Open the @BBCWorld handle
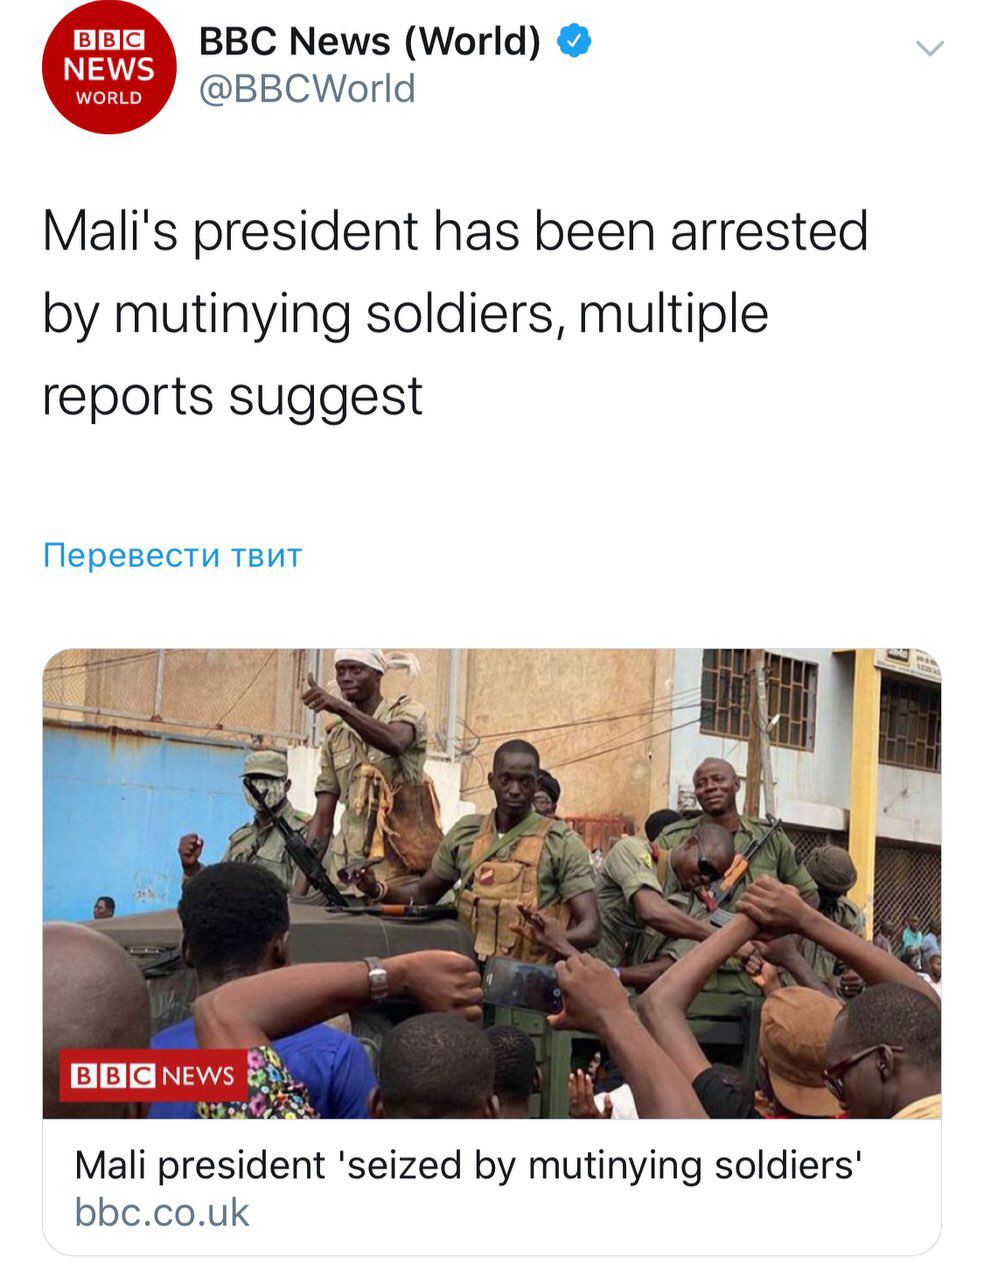Screen dimensions: 984x1280 tap(307, 90)
